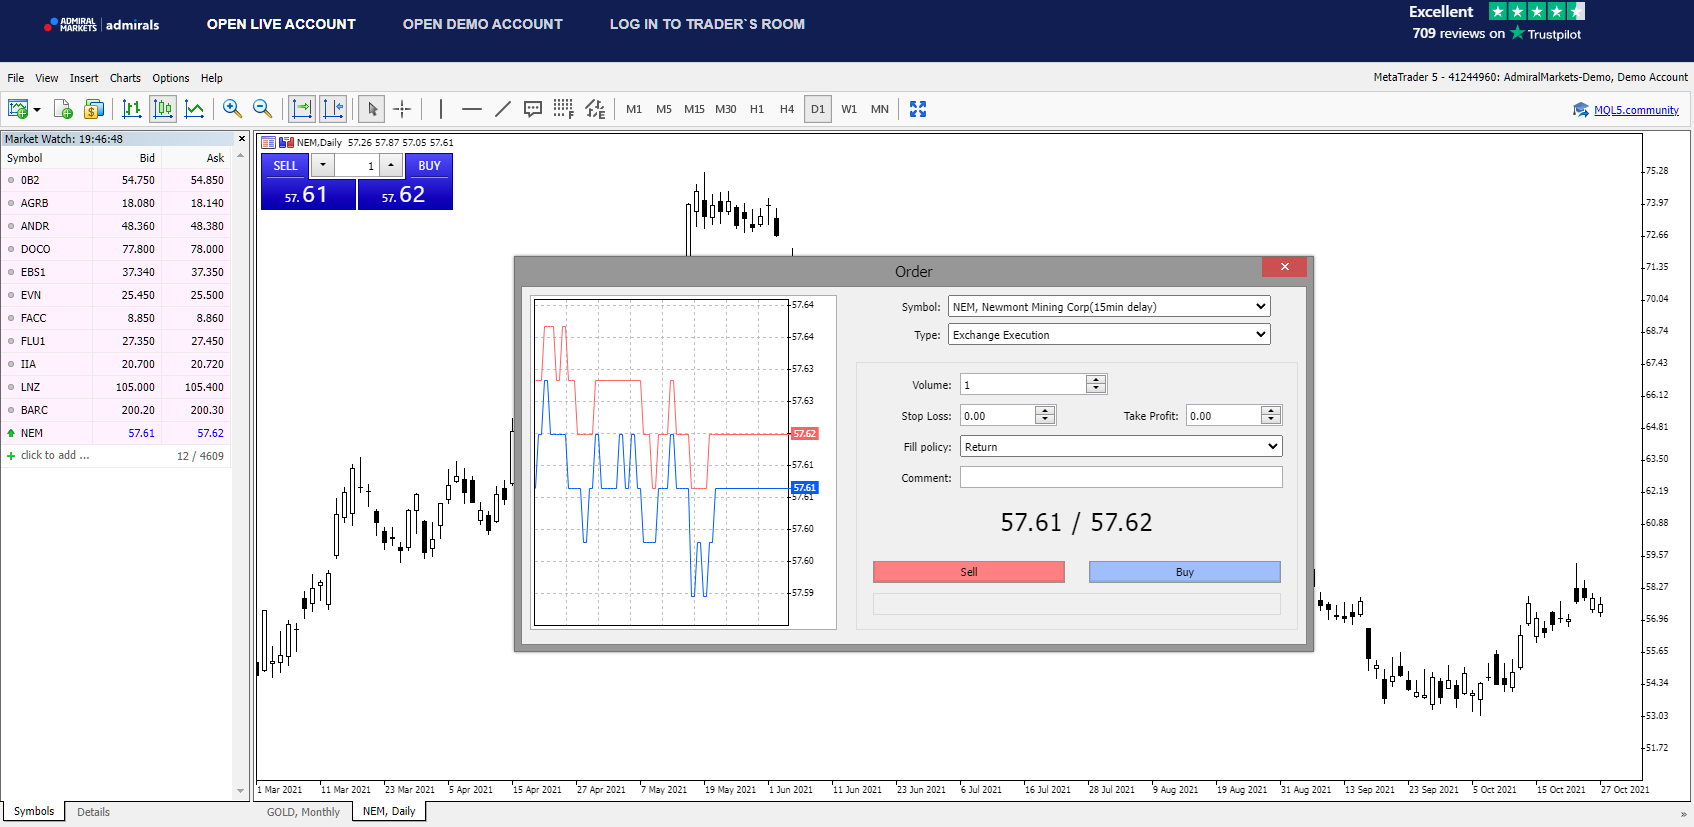Viewport: 1694px width, 827px height.
Task: Open the Options menu
Action: click(x=171, y=78)
